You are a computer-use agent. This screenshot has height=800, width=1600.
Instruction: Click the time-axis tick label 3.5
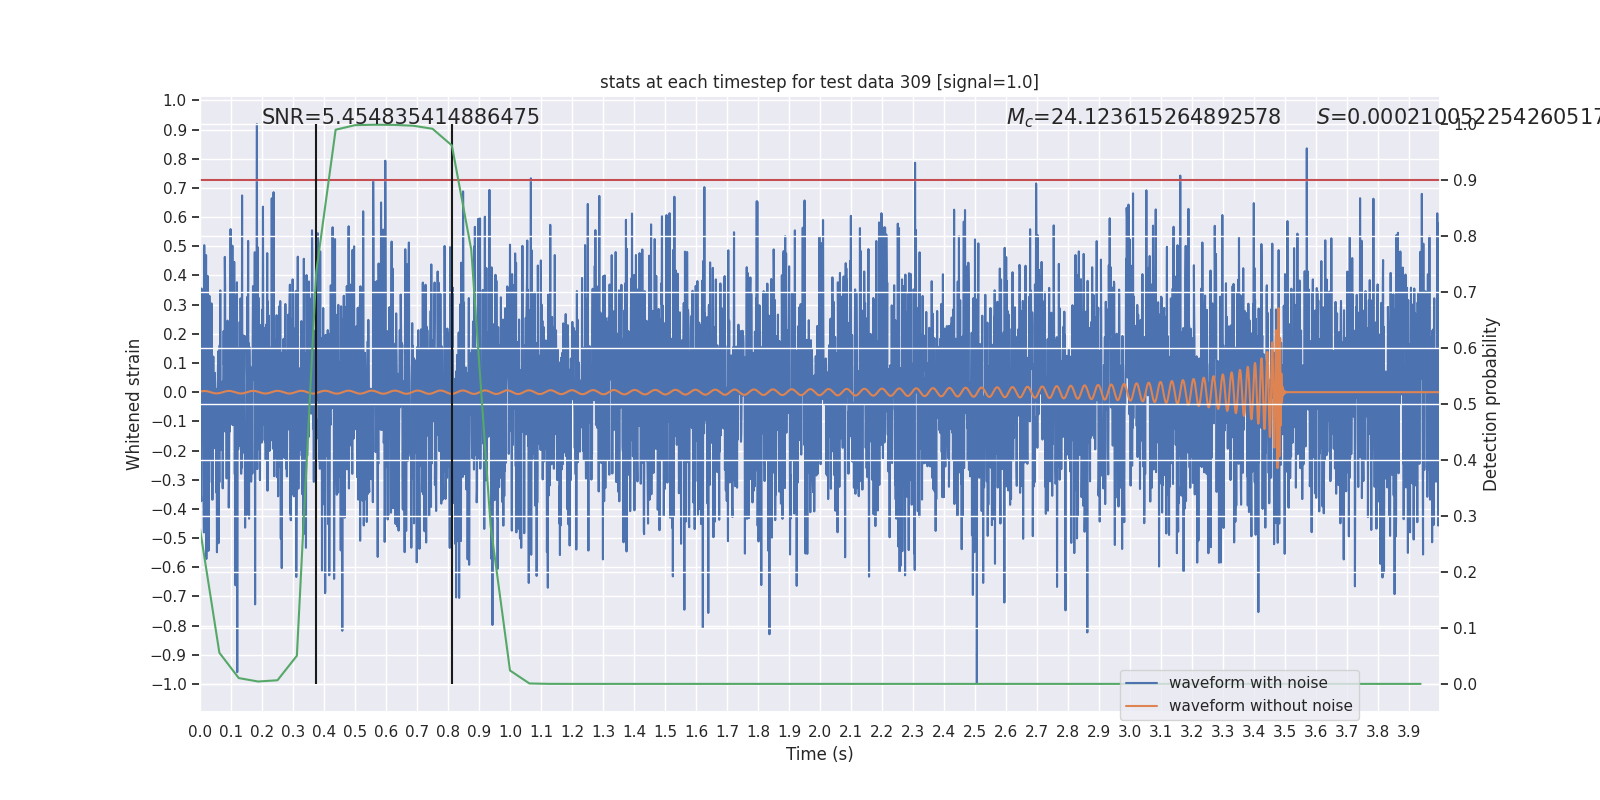tap(1285, 732)
